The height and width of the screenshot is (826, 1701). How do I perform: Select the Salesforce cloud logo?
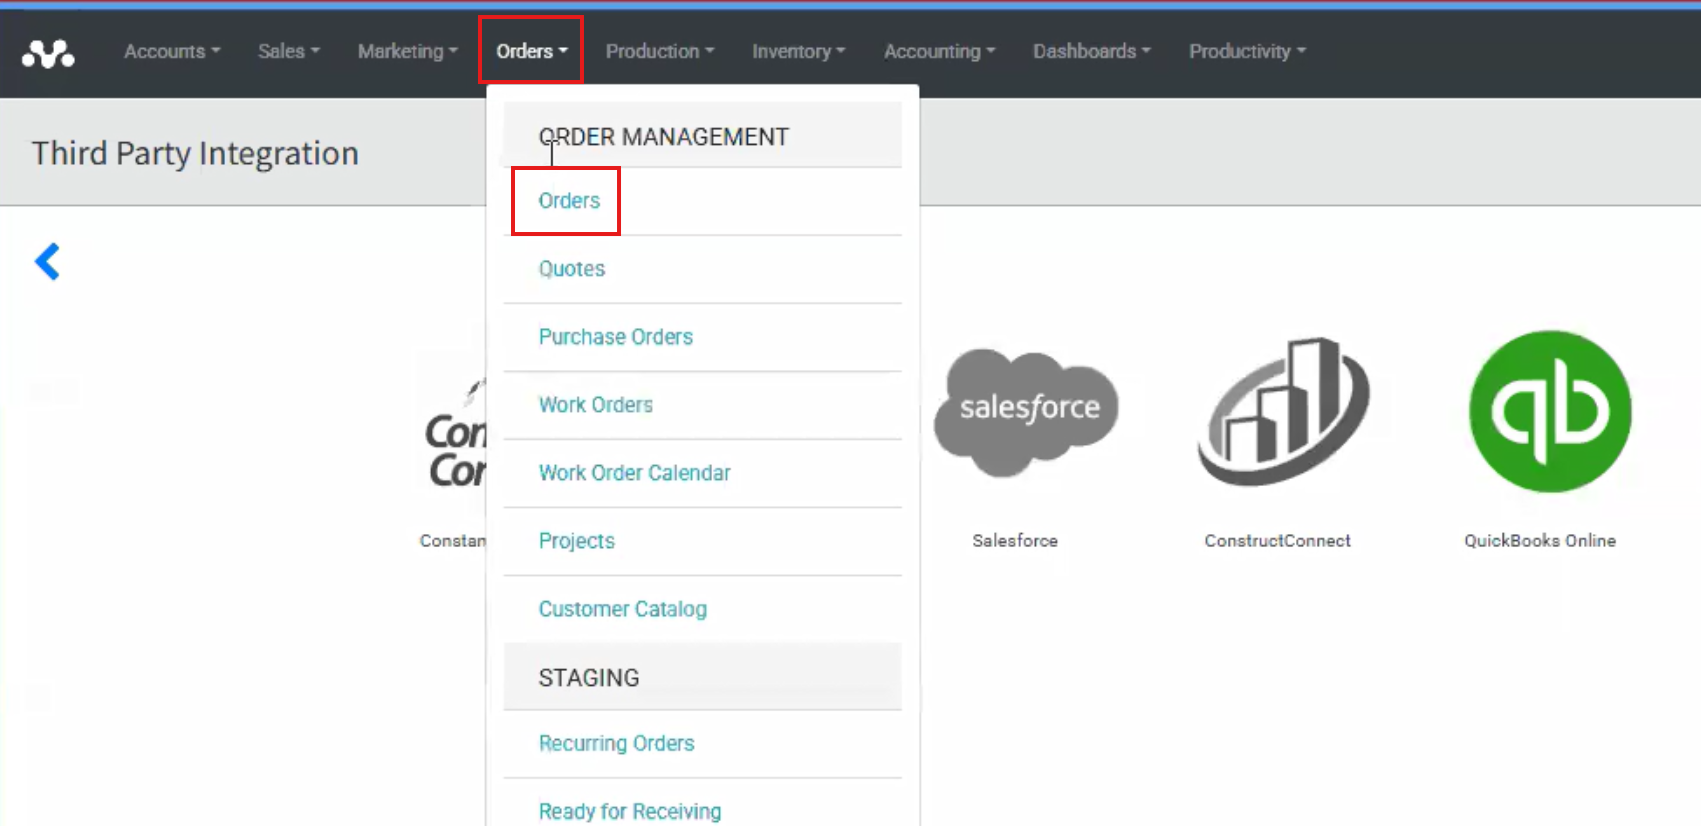1026,410
